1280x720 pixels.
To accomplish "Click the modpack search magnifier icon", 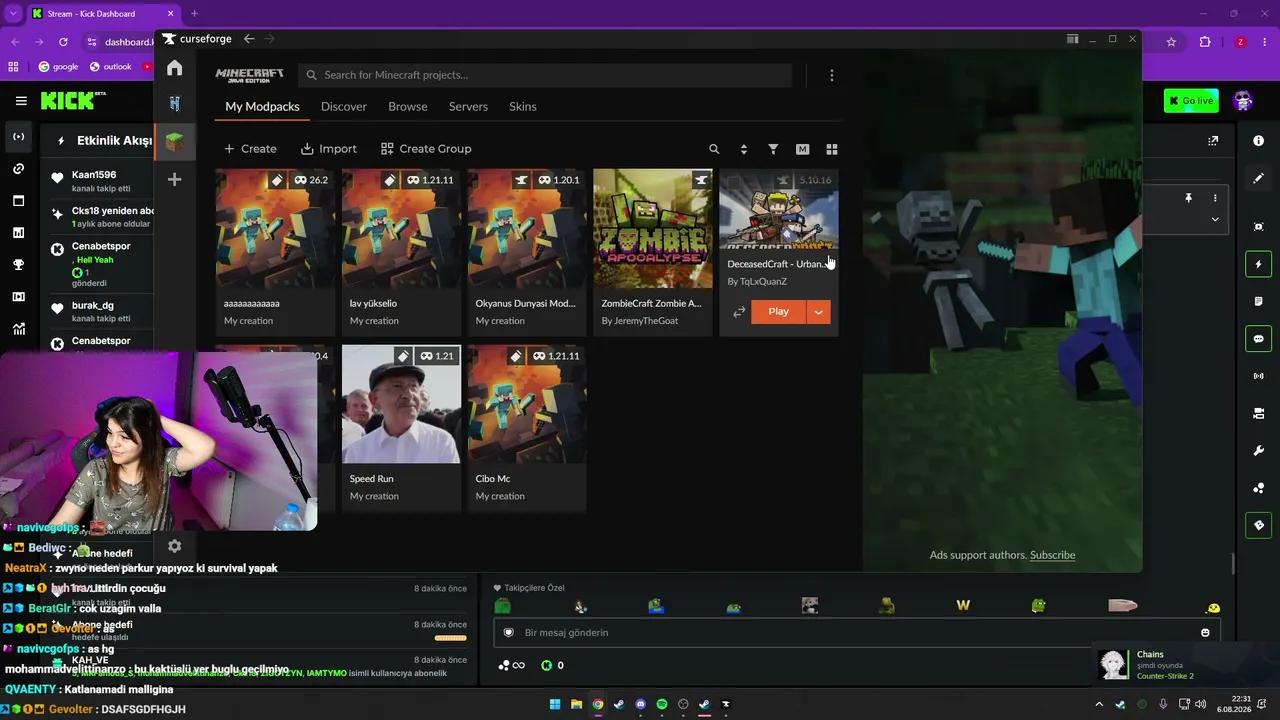I will coord(714,149).
